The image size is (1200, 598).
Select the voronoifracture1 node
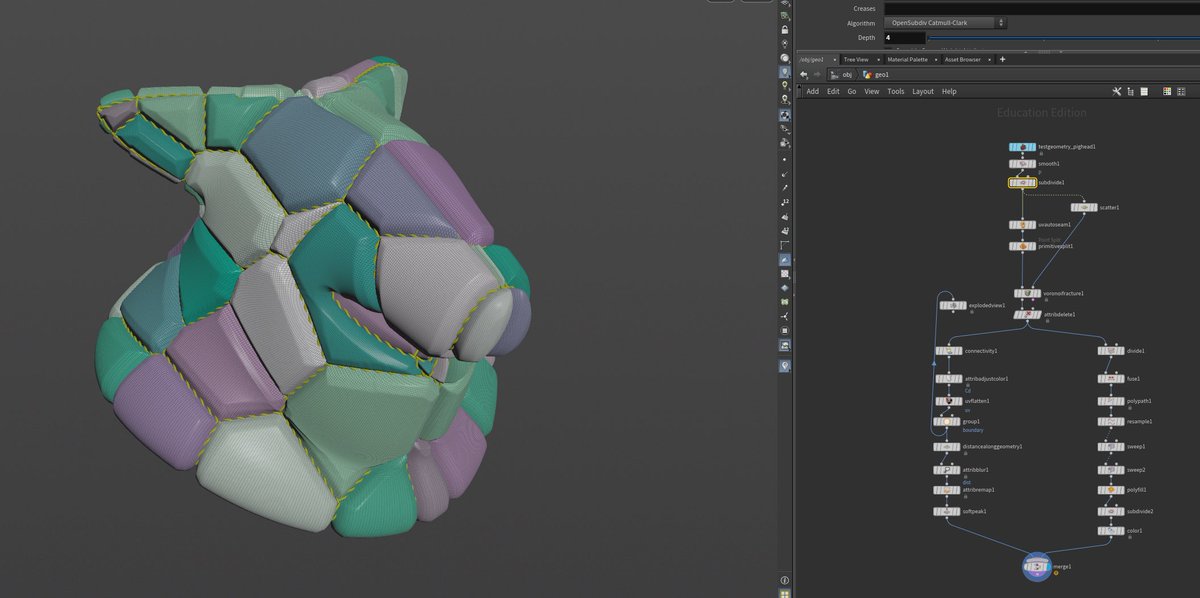pyautogui.click(x=1027, y=293)
